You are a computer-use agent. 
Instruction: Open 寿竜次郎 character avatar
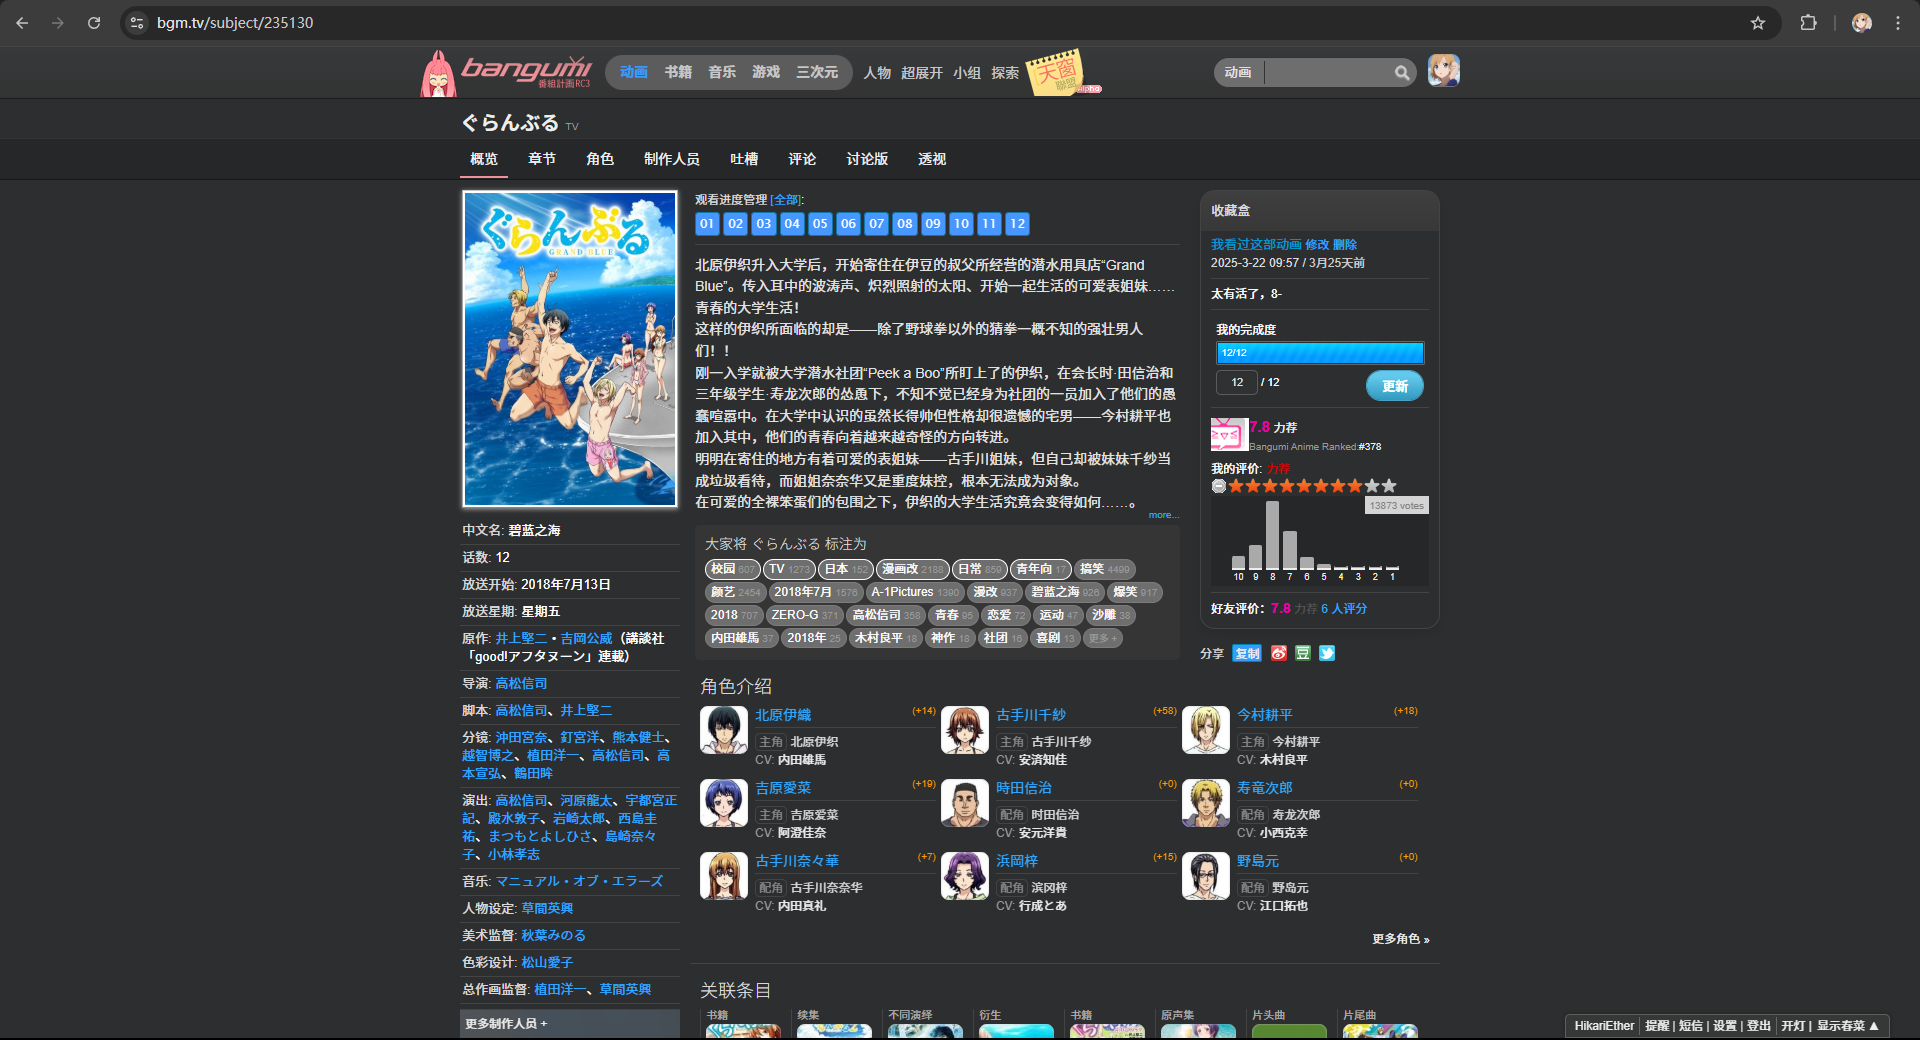tap(1206, 803)
